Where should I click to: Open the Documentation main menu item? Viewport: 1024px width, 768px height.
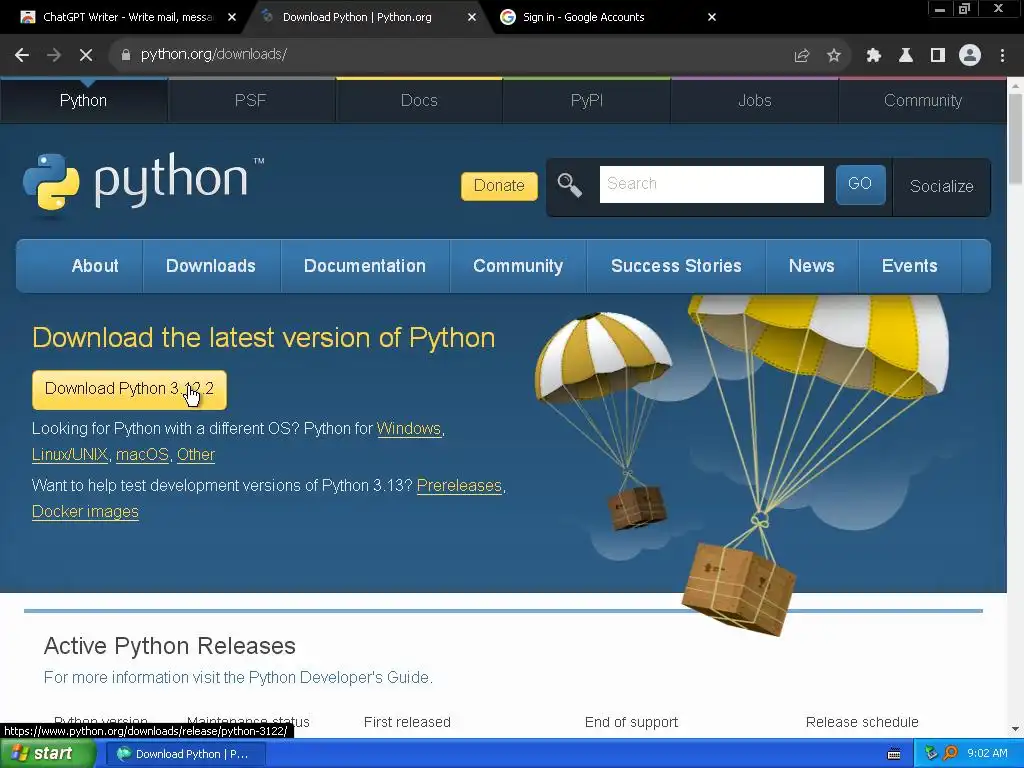click(364, 266)
